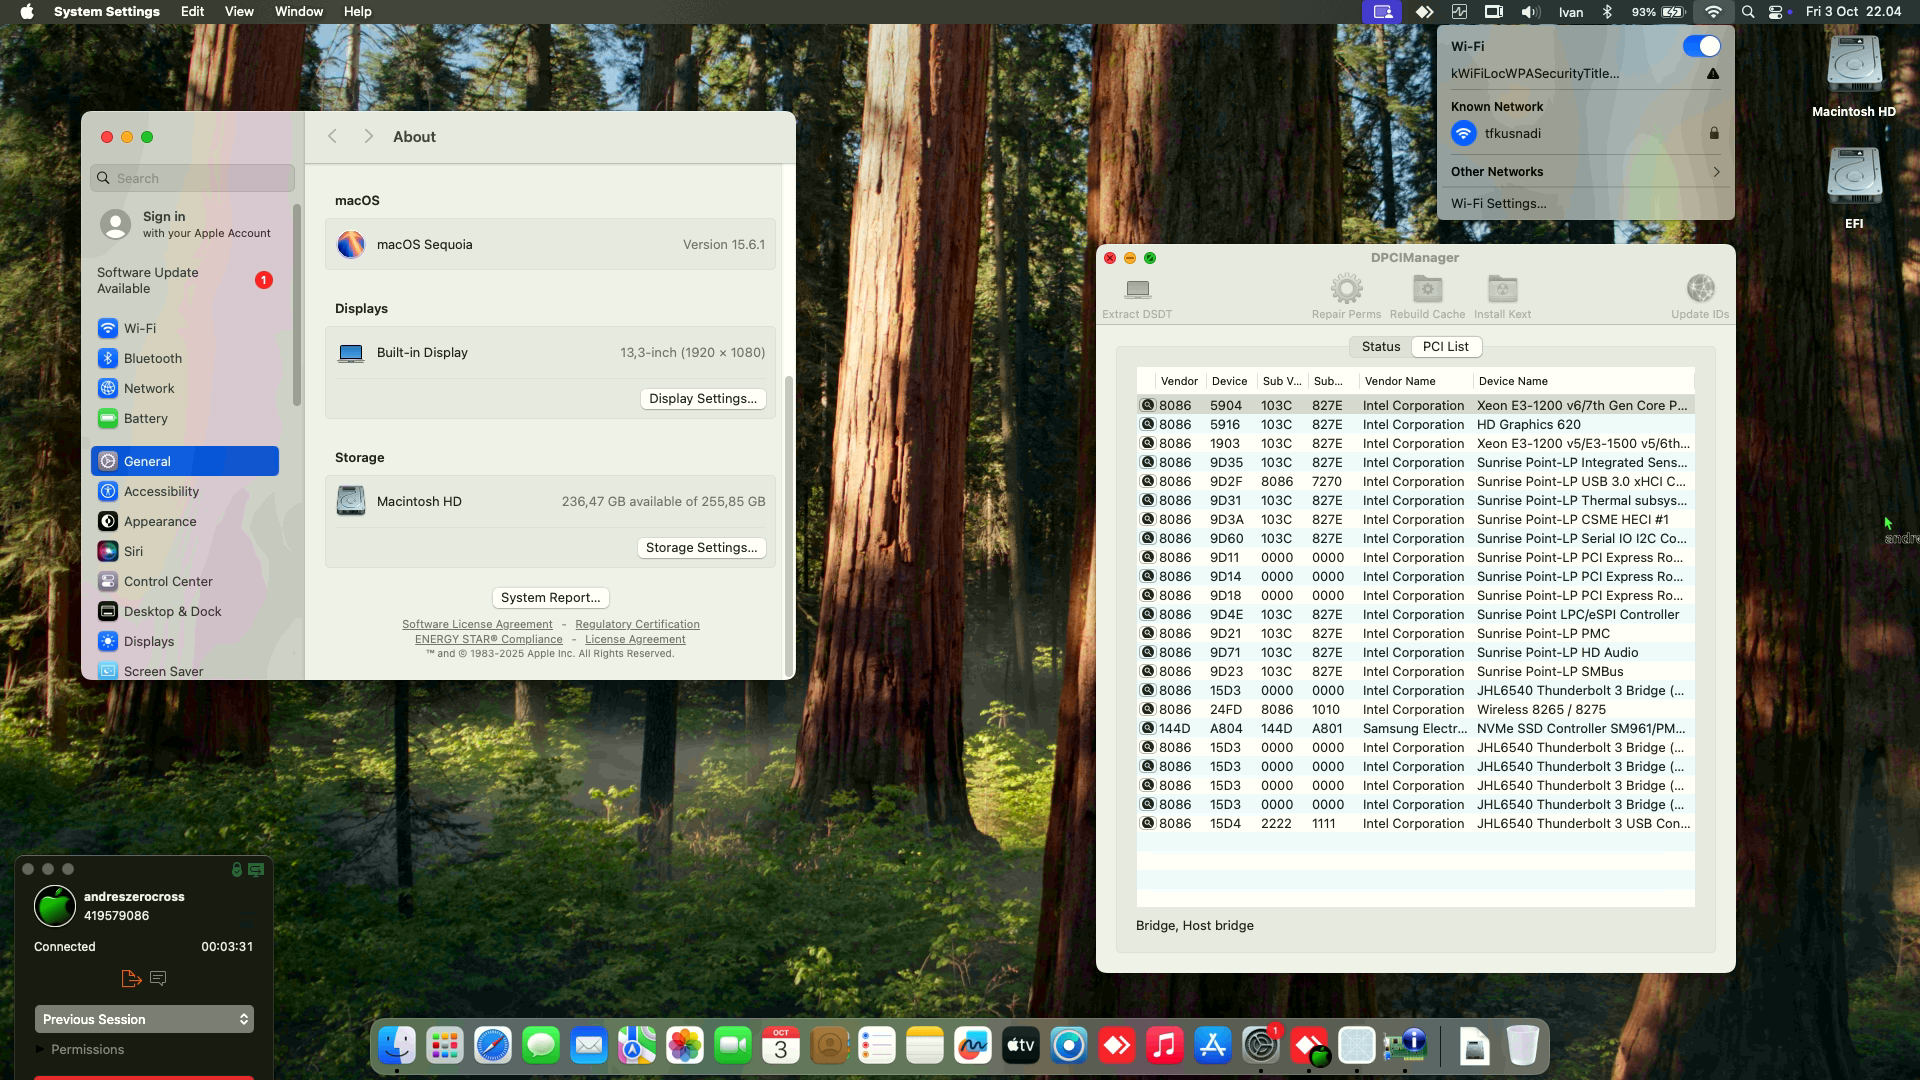Open the Window menu
The width and height of the screenshot is (1920, 1080).
pos(298,12)
